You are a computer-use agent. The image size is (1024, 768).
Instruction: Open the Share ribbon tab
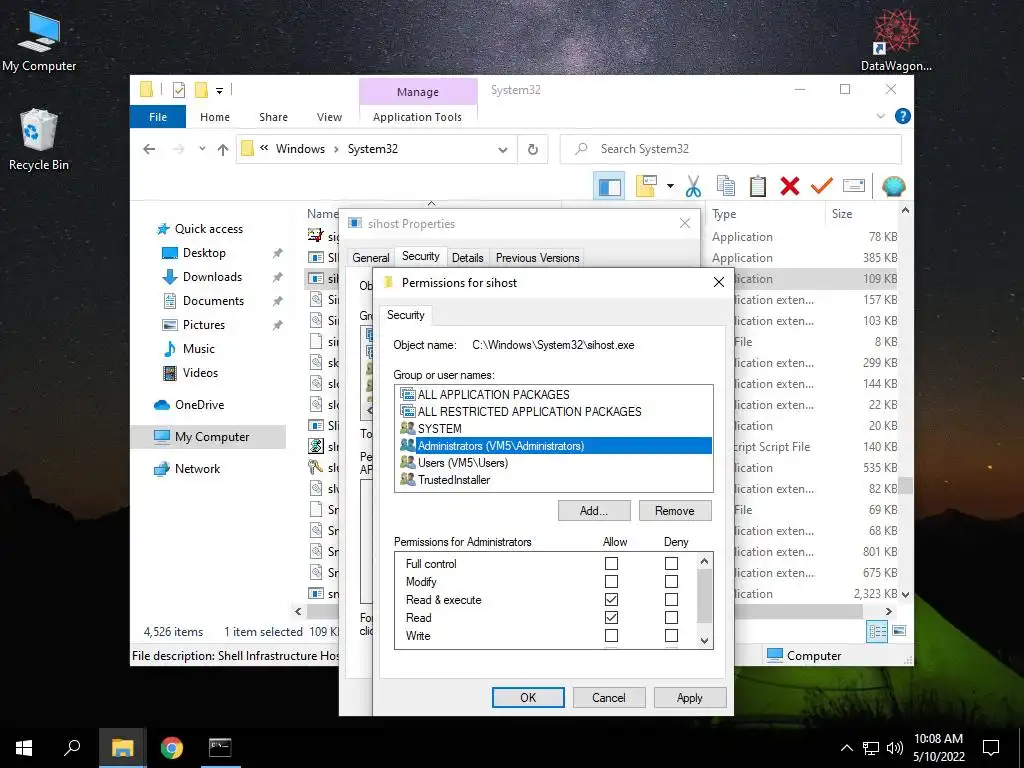[x=273, y=117]
